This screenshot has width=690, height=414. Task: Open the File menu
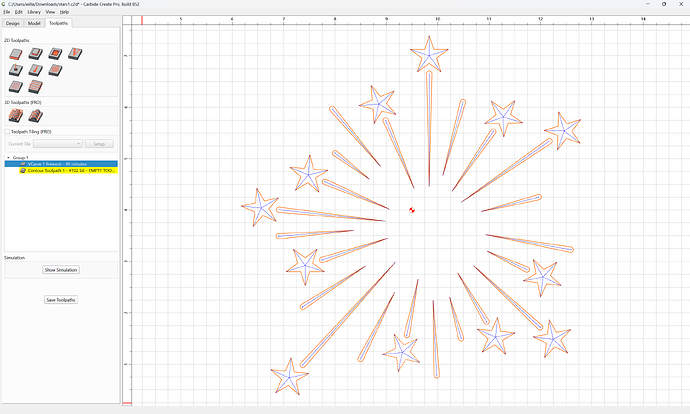(7, 12)
